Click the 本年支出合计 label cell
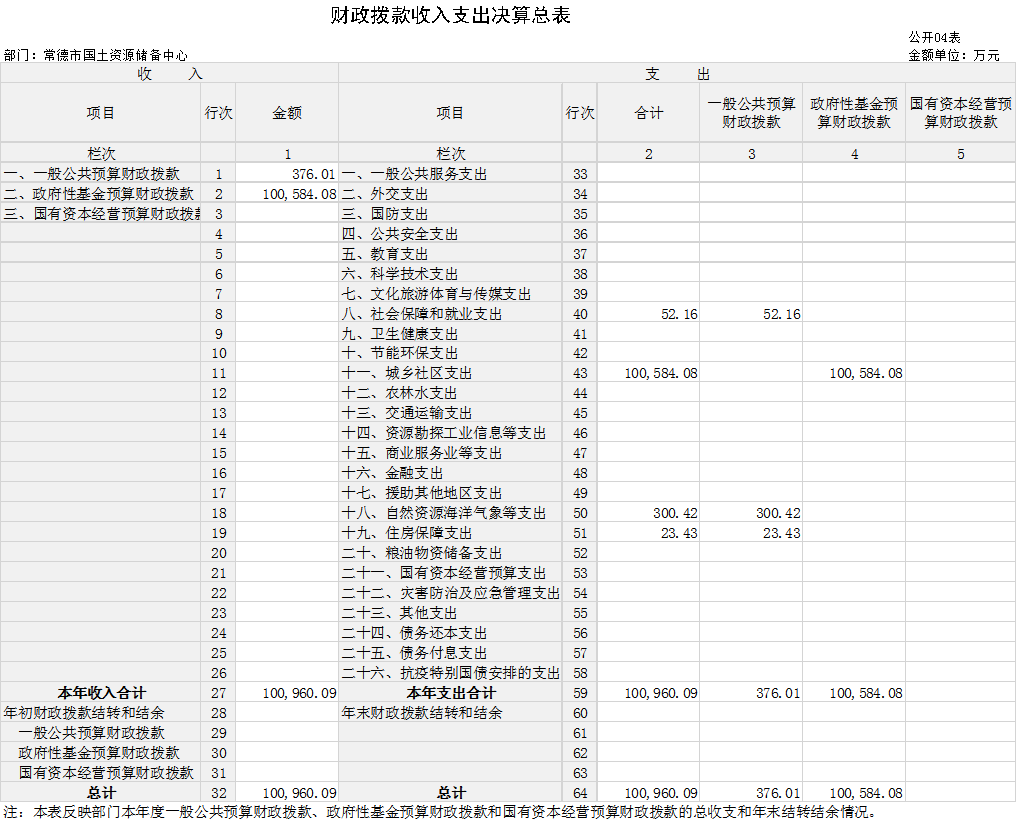 (450, 693)
